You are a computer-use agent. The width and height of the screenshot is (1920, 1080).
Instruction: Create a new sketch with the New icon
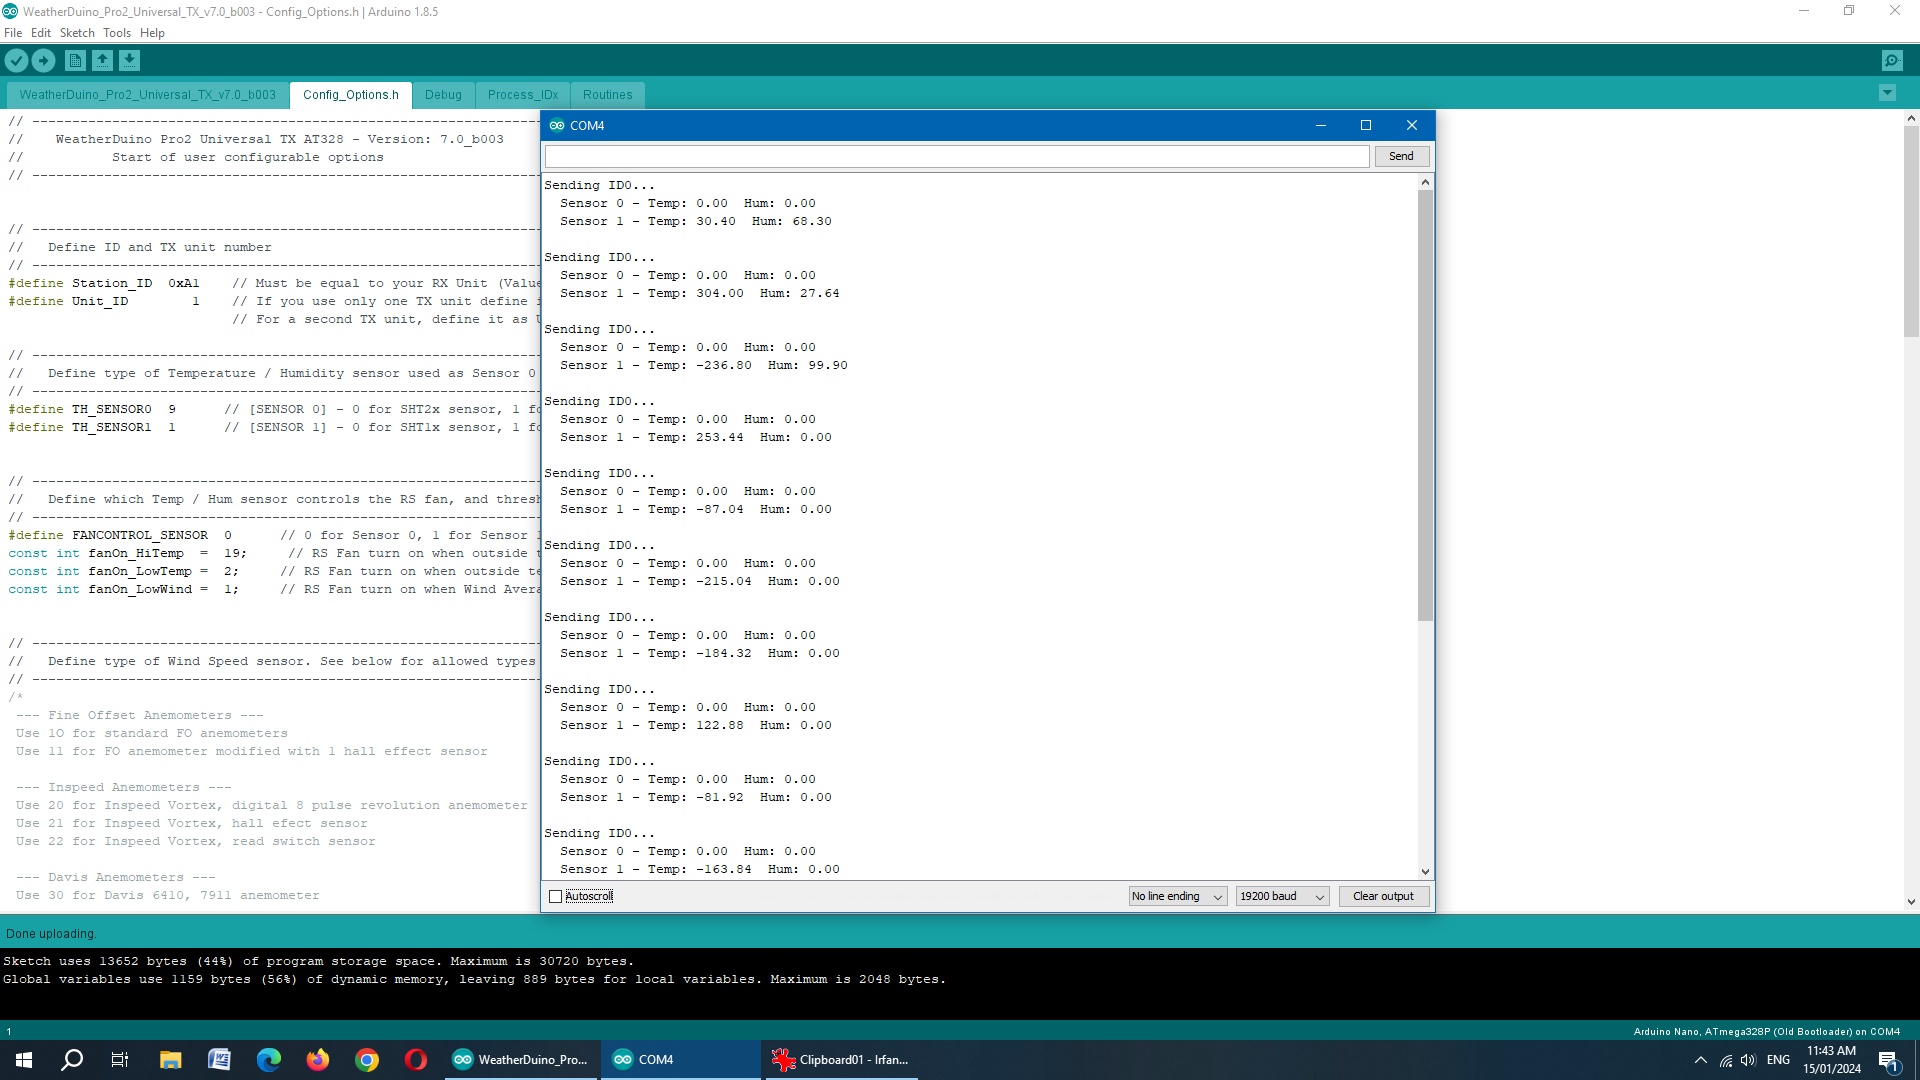(75, 61)
